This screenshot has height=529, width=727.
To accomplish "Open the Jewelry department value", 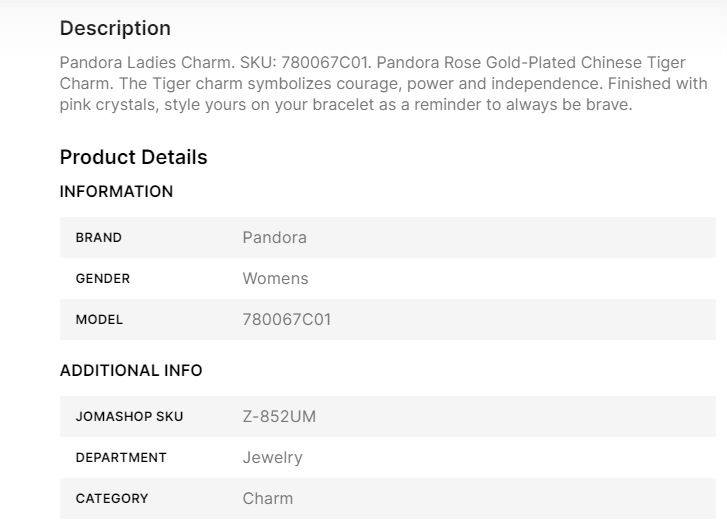I will (272, 457).
